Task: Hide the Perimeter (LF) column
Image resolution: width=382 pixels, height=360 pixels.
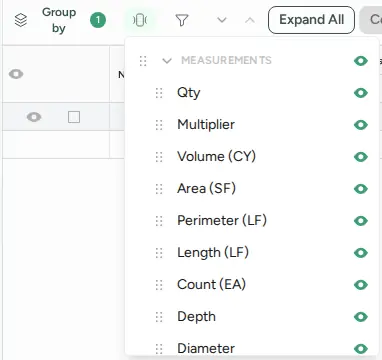Action: [361, 221]
